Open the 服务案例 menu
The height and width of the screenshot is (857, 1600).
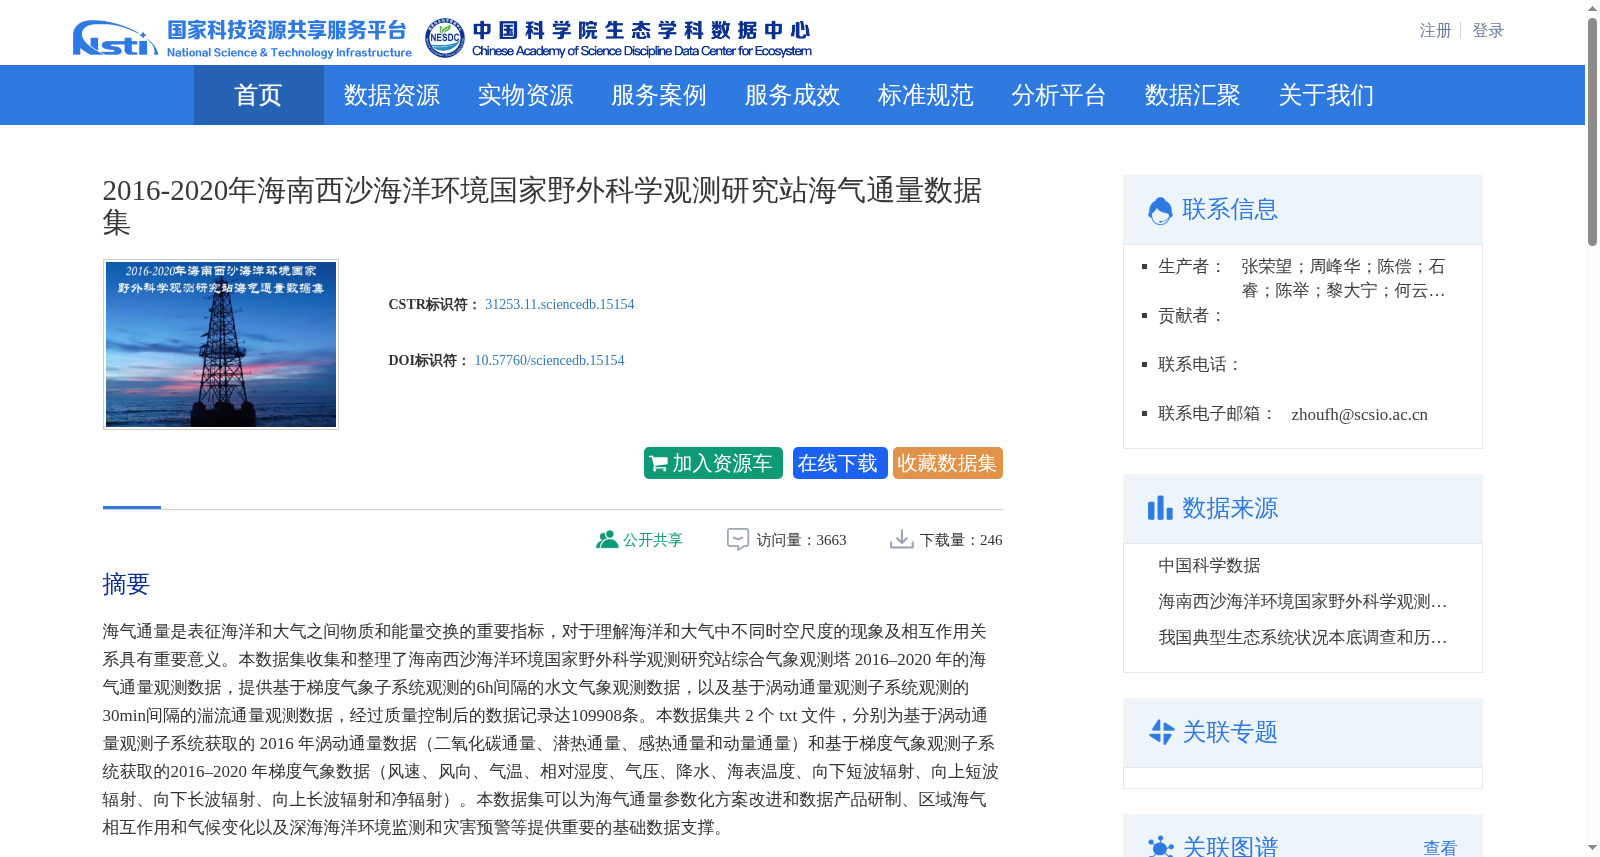pos(659,95)
